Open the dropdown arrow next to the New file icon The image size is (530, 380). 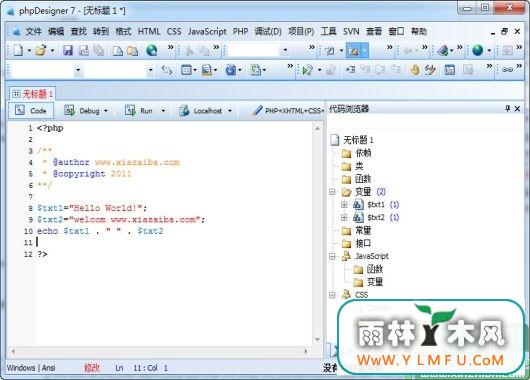(x=29, y=51)
